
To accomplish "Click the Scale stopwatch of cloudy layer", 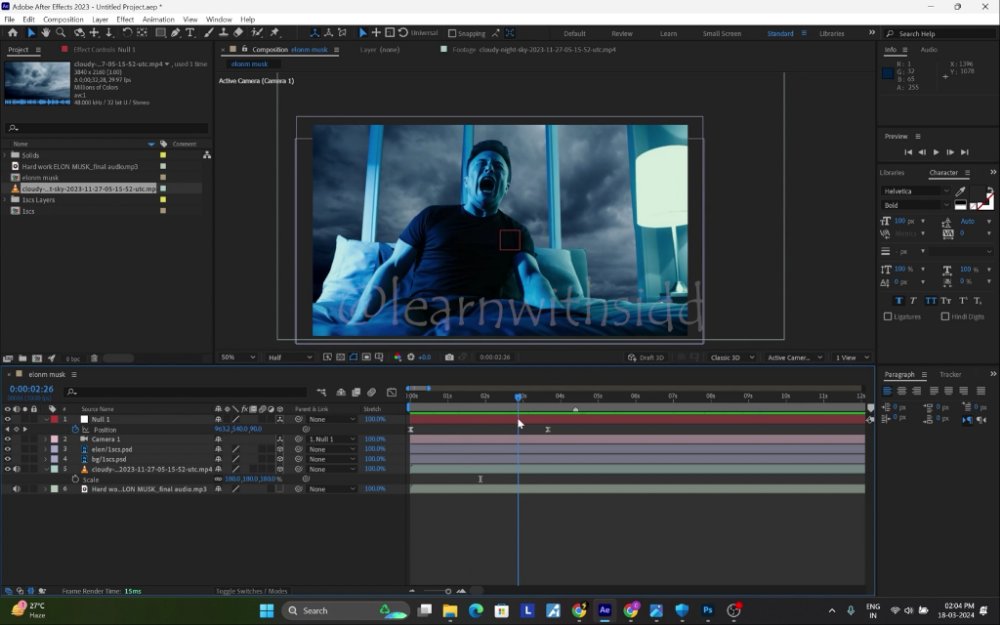I will (x=75, y=479).
